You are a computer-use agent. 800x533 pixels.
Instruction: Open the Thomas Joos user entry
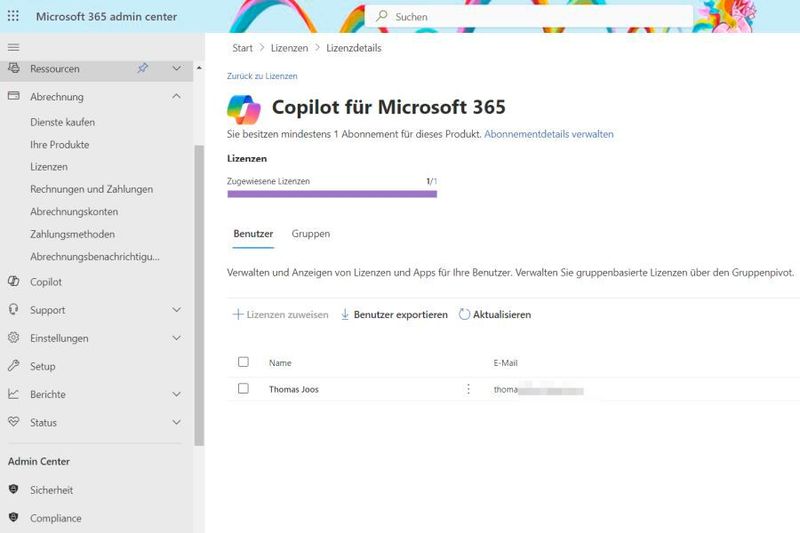click(294, 389)
